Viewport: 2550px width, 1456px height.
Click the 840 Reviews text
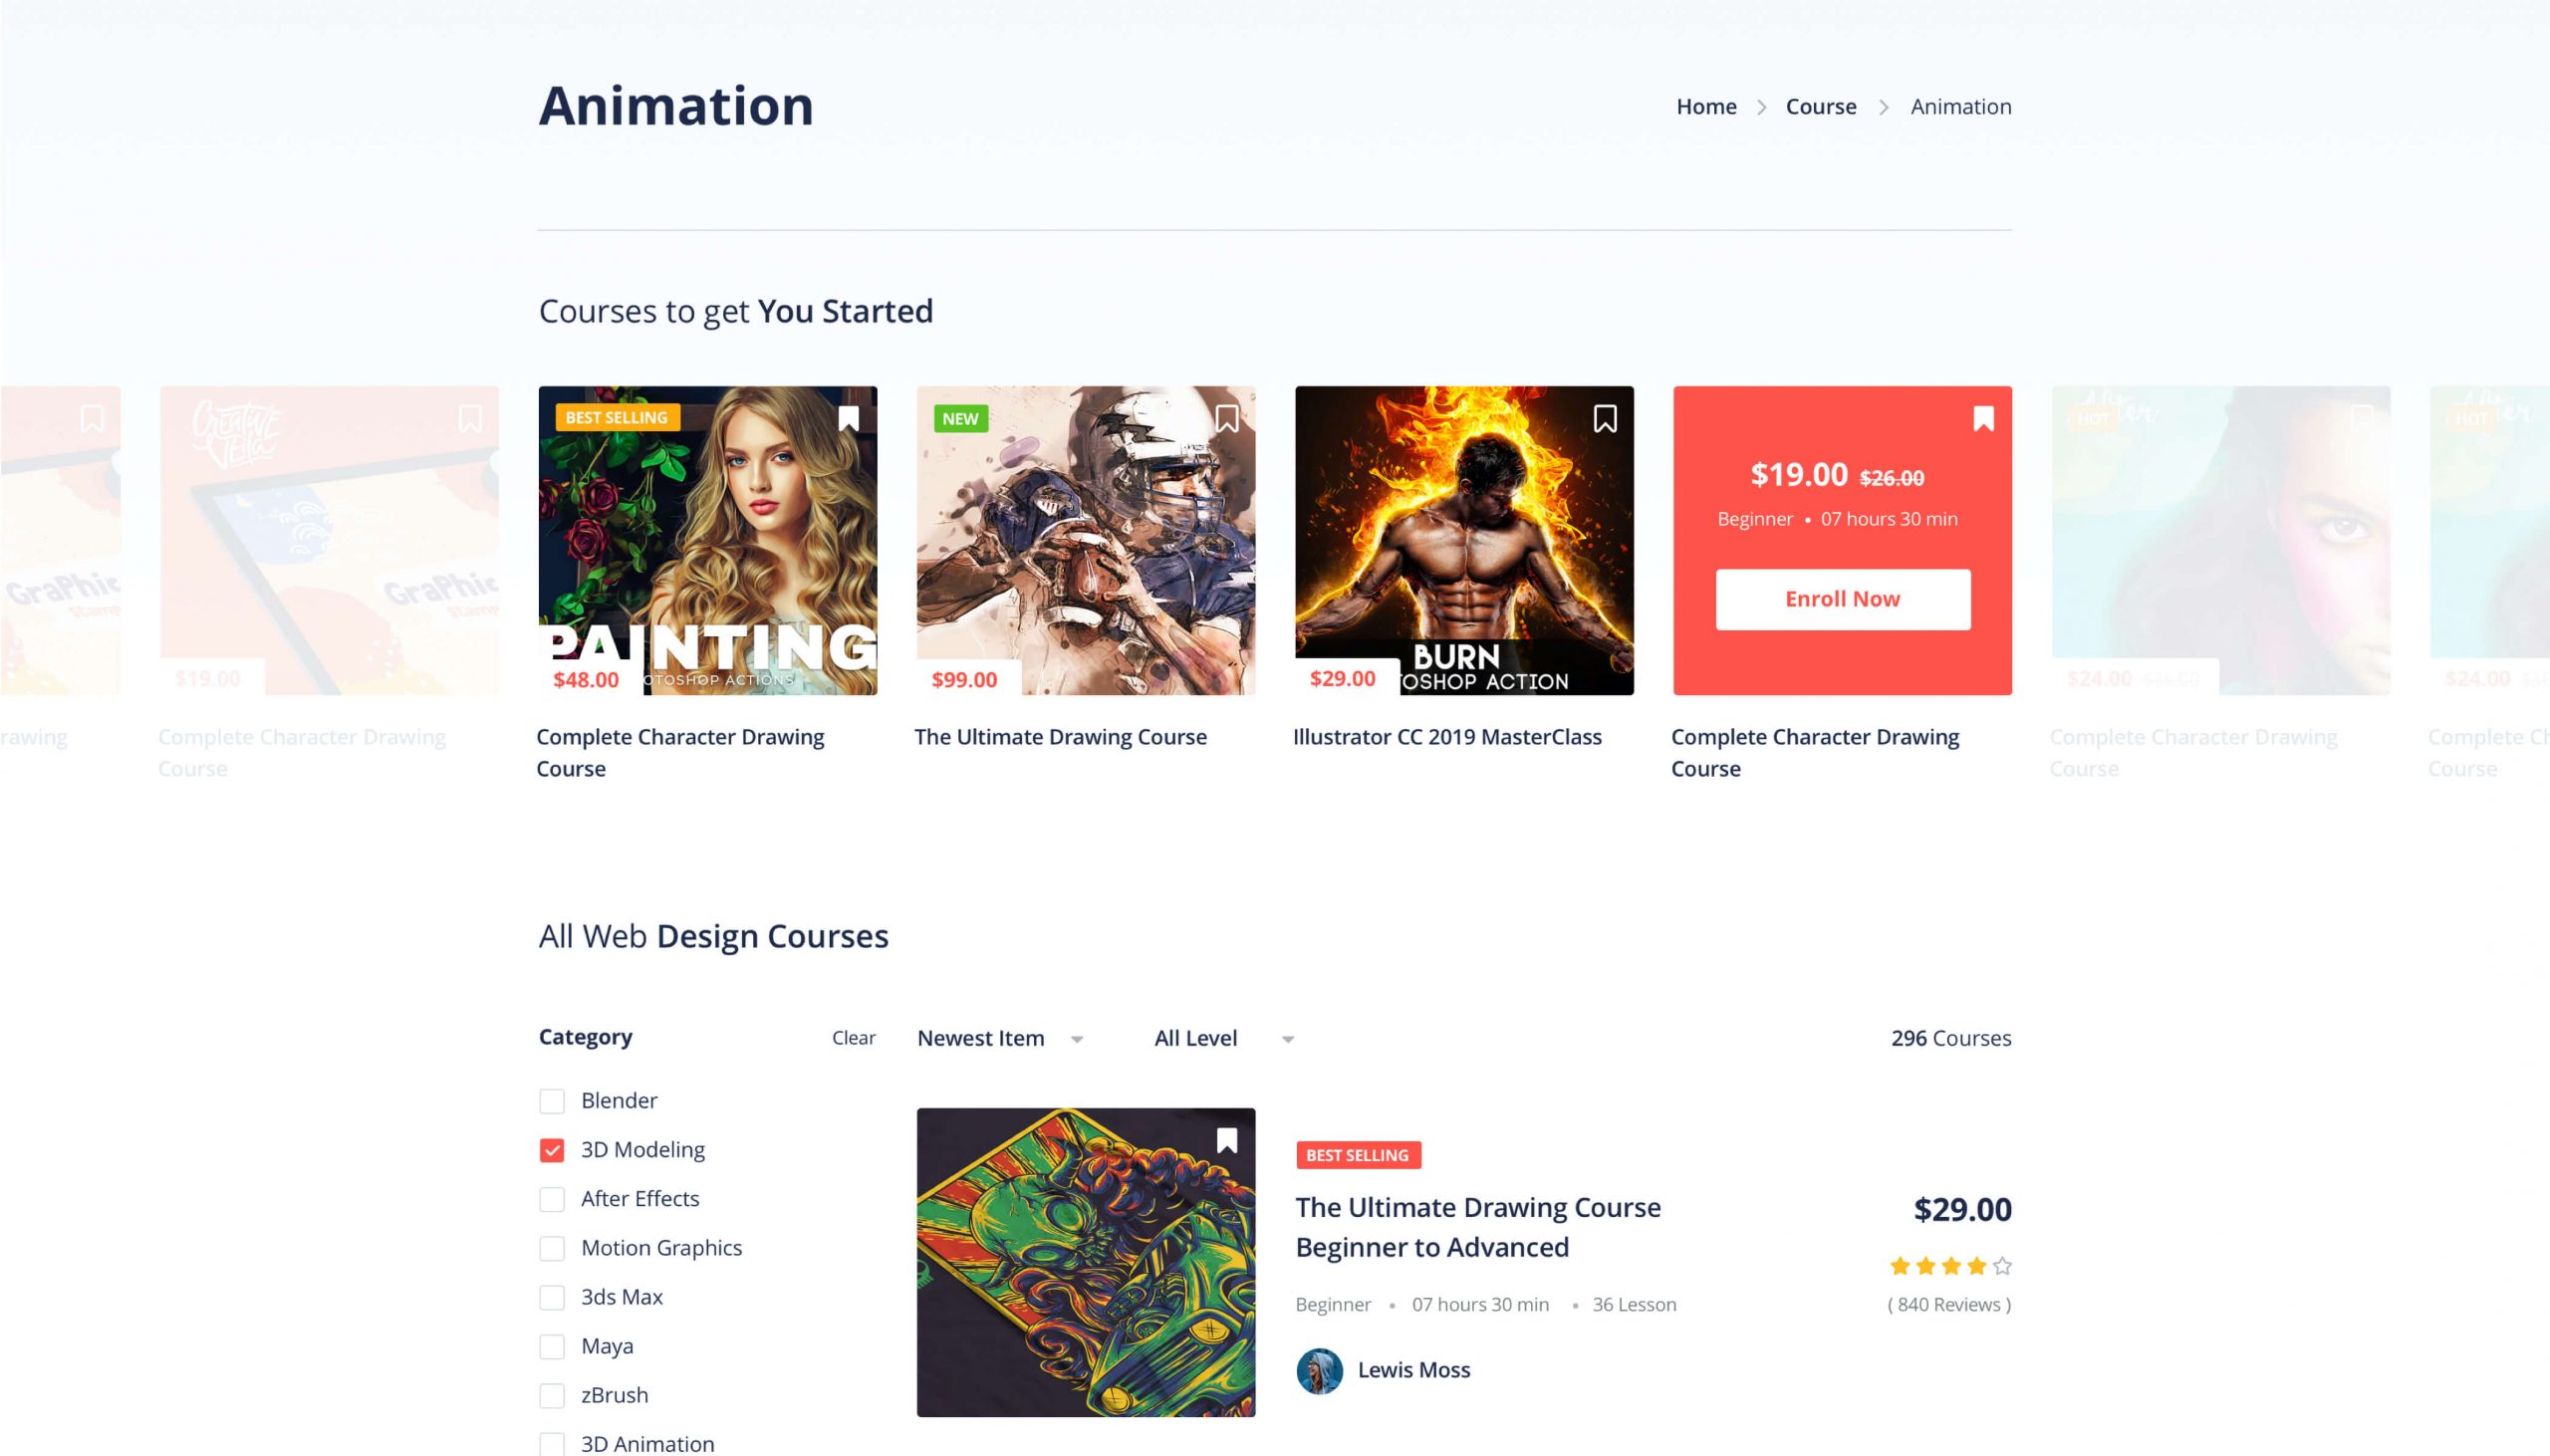pos(1949,1304)
